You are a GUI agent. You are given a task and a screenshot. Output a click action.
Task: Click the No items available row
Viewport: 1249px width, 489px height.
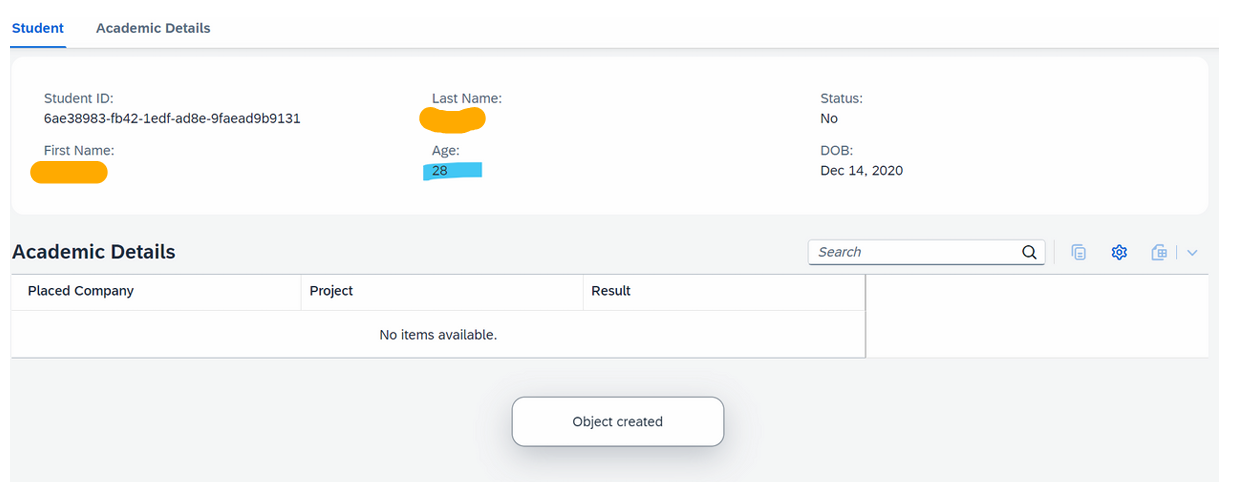(438, 334)
